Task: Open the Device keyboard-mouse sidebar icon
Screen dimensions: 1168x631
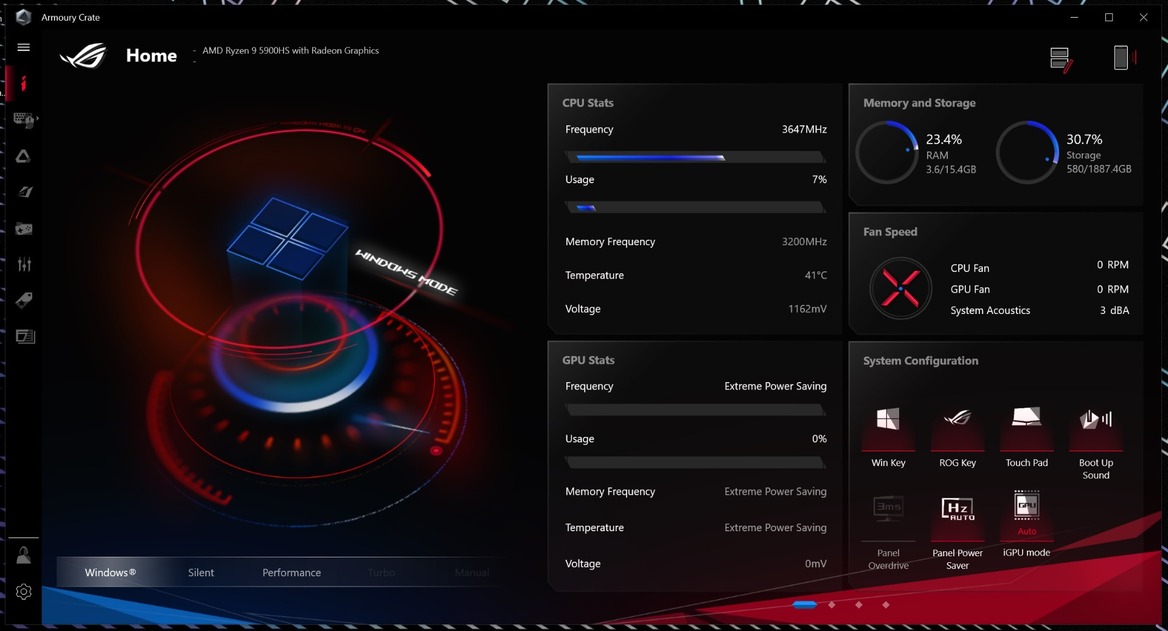Action: pyautogui.click(x=25, y=119)
